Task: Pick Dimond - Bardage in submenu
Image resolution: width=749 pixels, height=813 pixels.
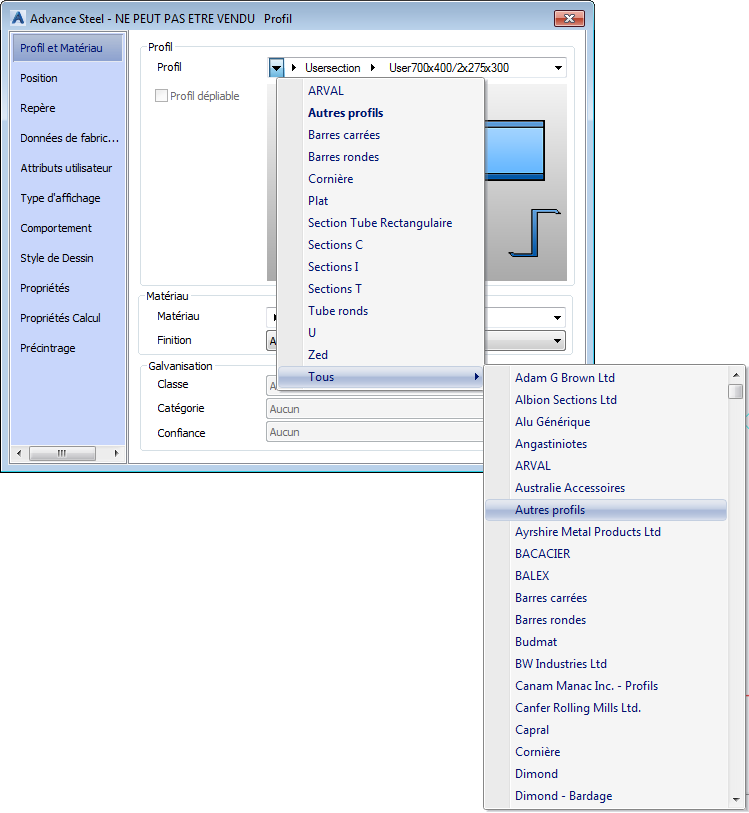Action: pyautogui.click(x=606, y=796)
